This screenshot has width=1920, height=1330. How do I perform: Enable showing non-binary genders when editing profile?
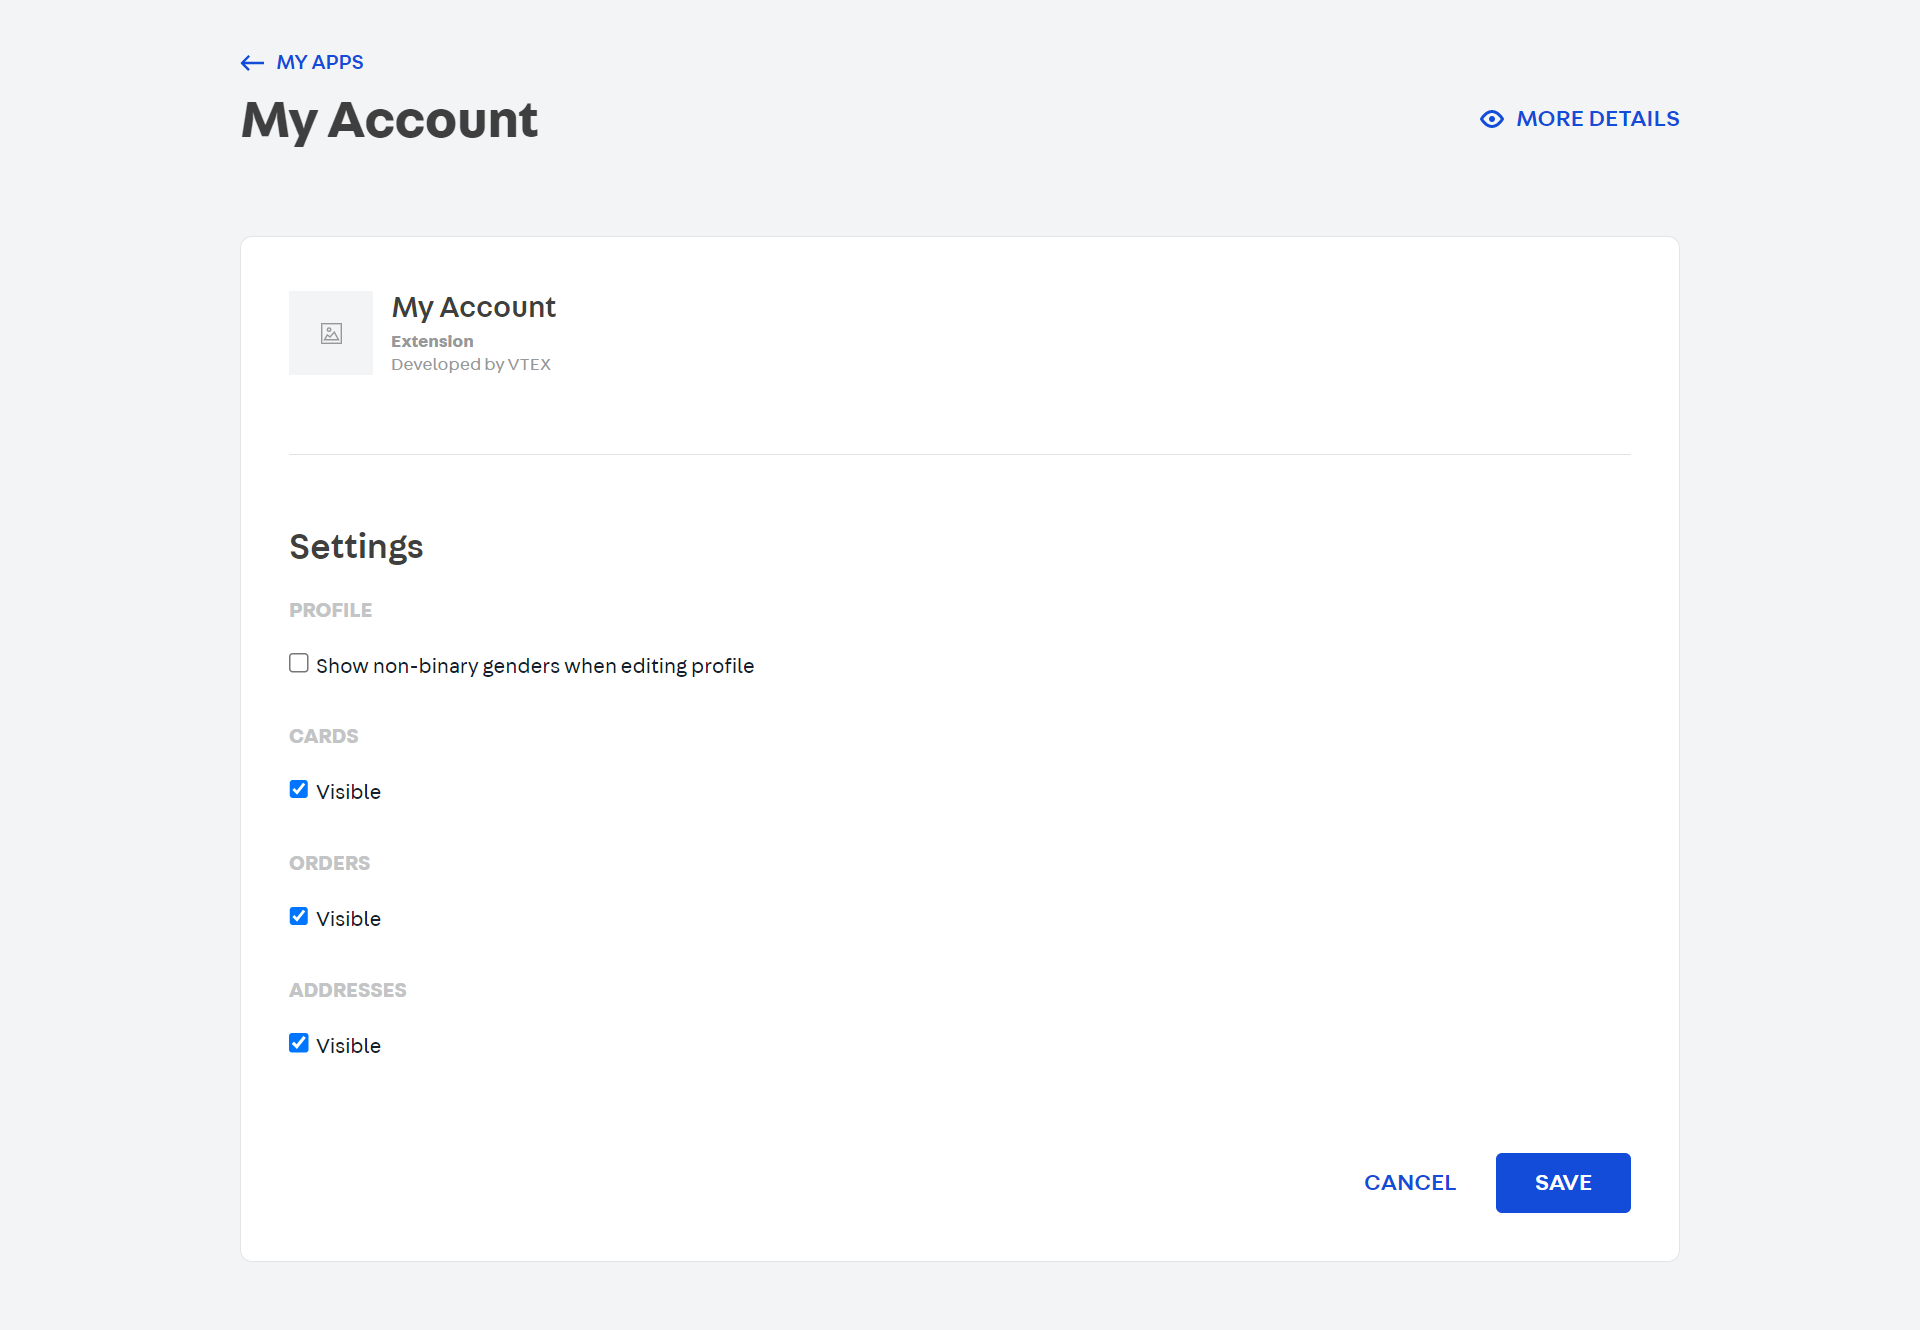(298, 662)
